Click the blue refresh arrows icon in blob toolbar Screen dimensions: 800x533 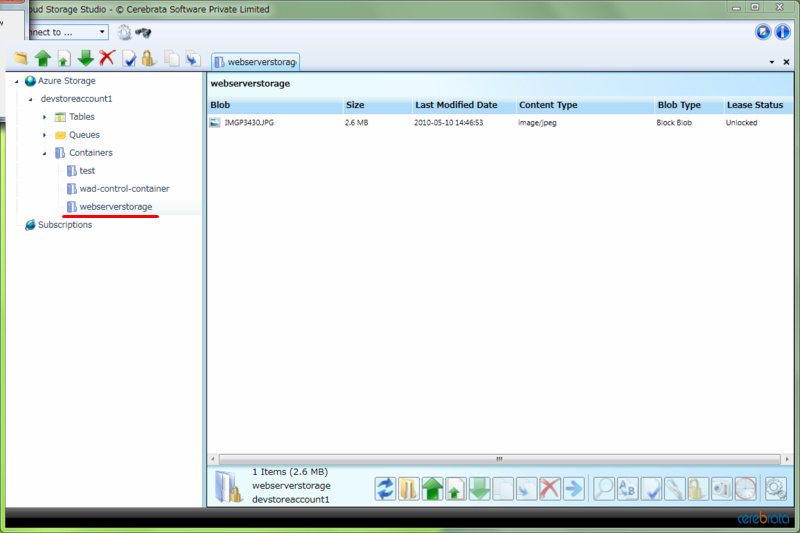(385, 489)
